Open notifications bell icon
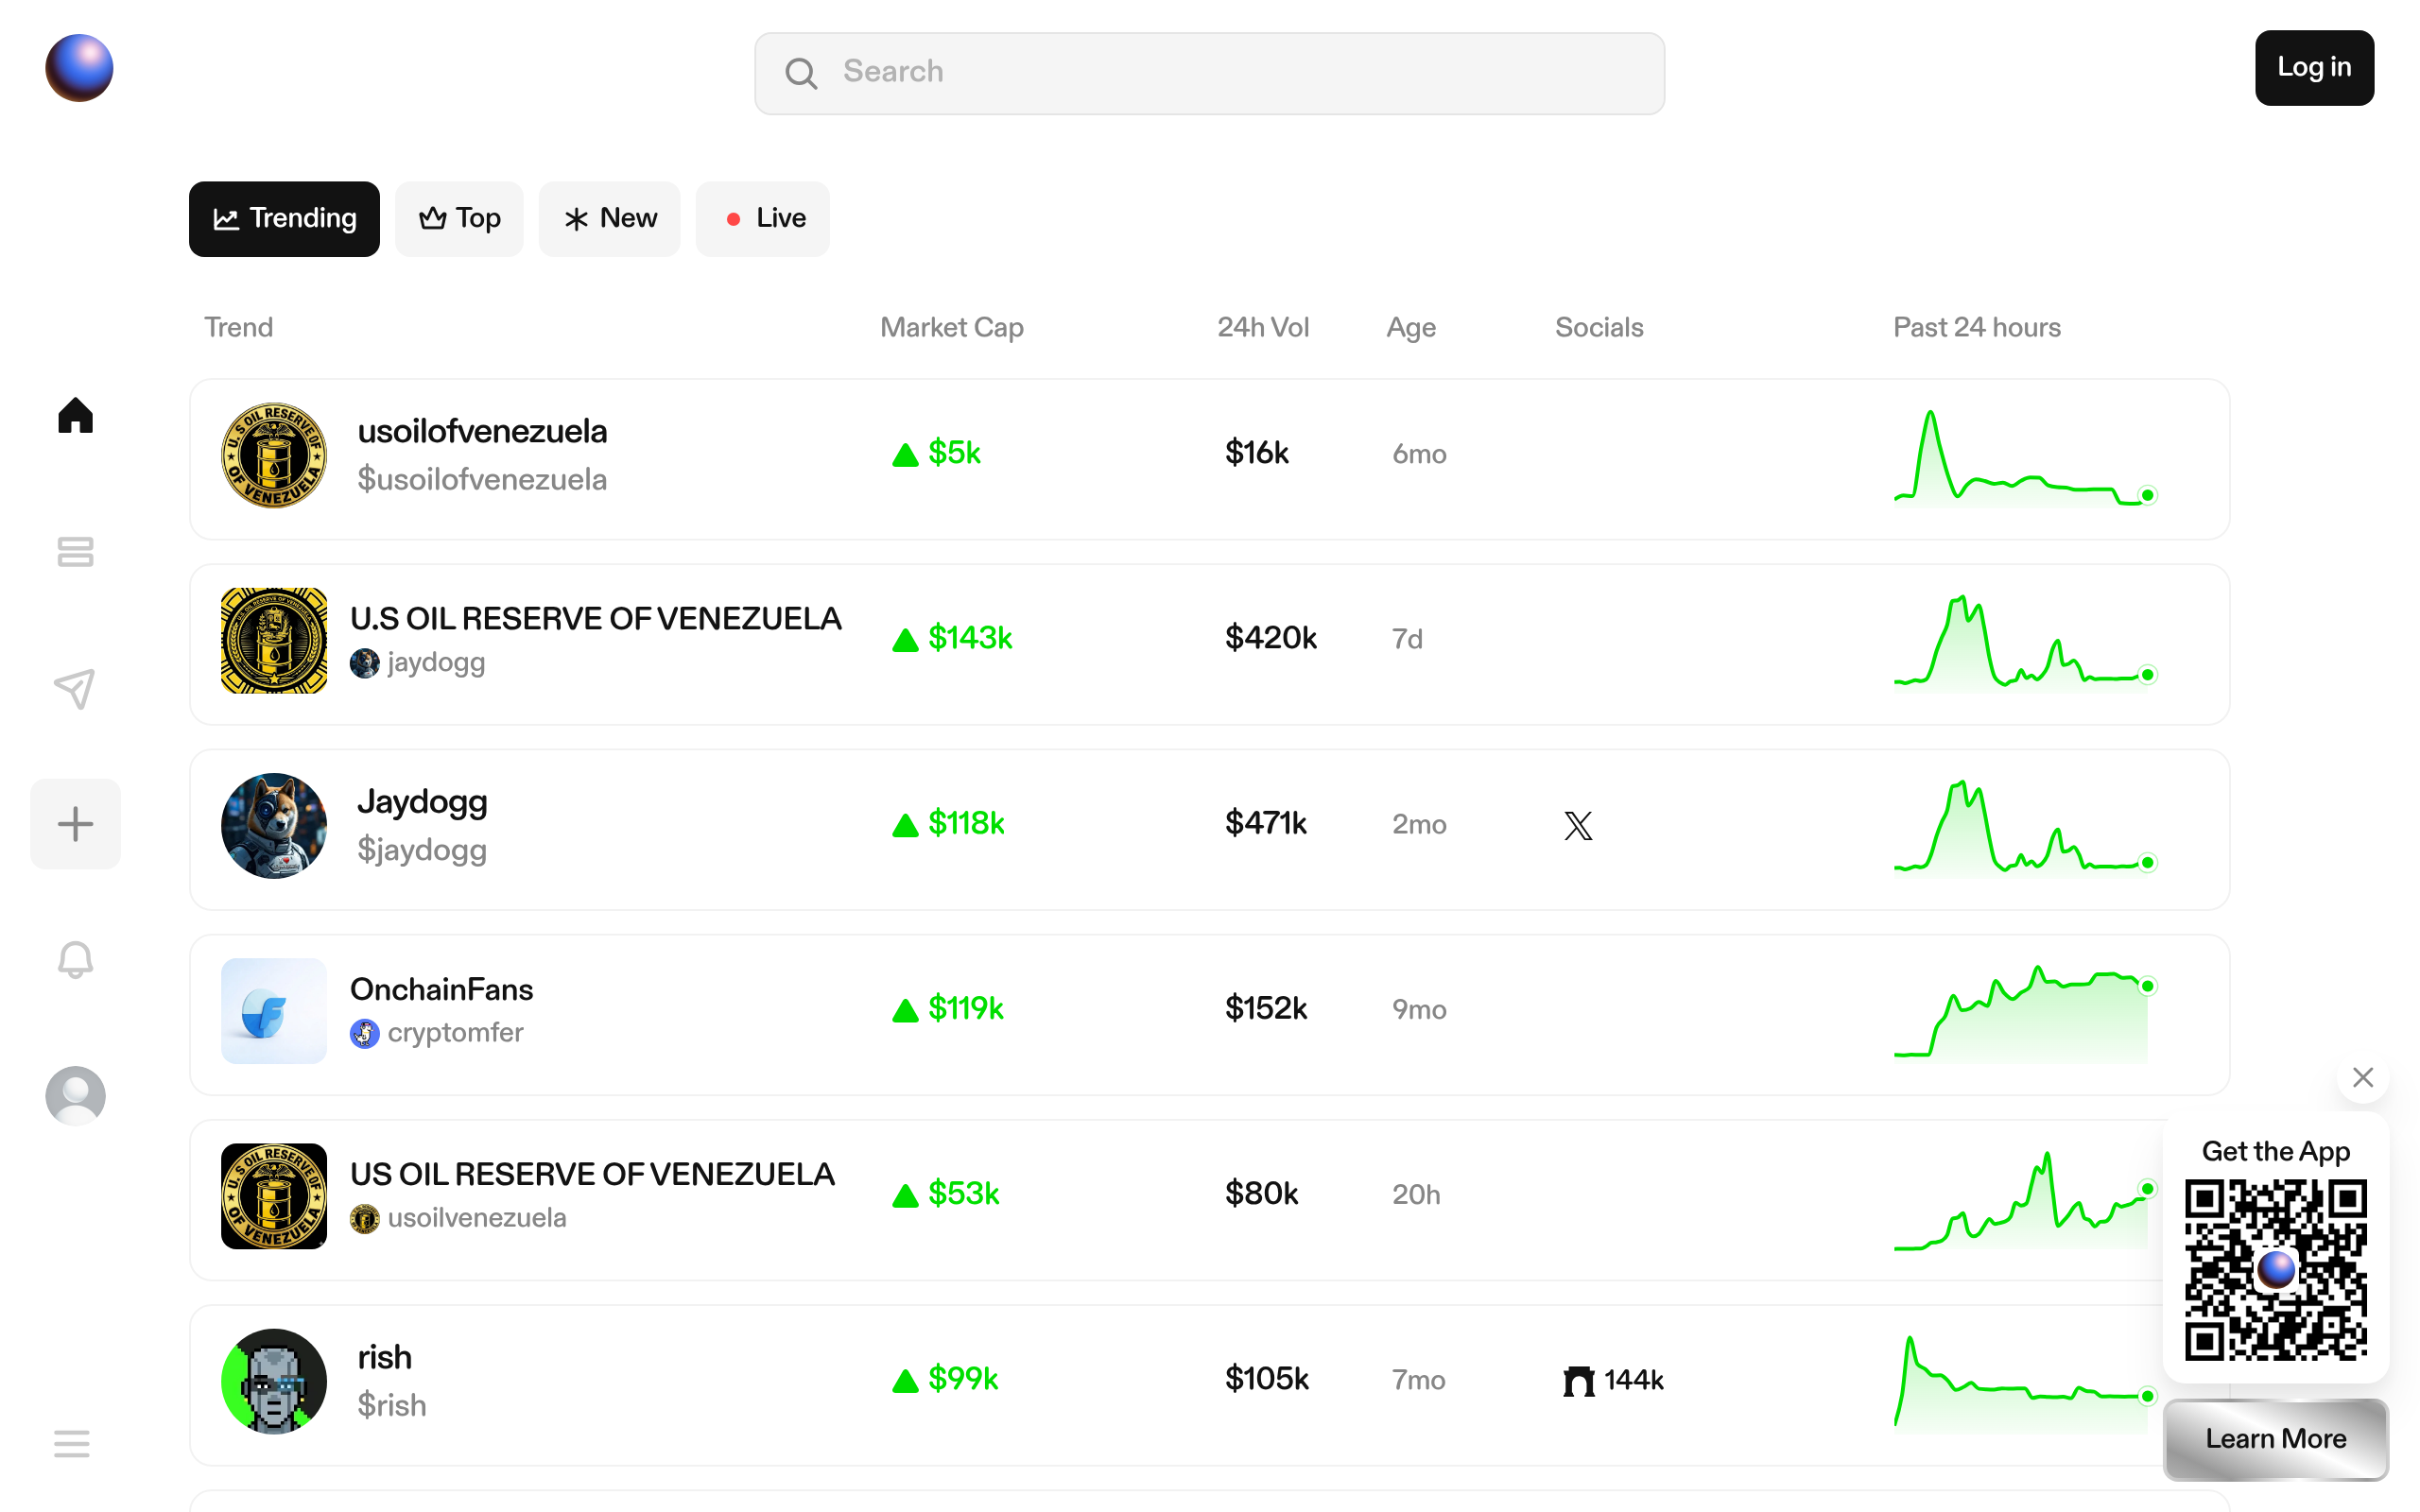The image size is (2420, 1512). click(x=75, y=960)
